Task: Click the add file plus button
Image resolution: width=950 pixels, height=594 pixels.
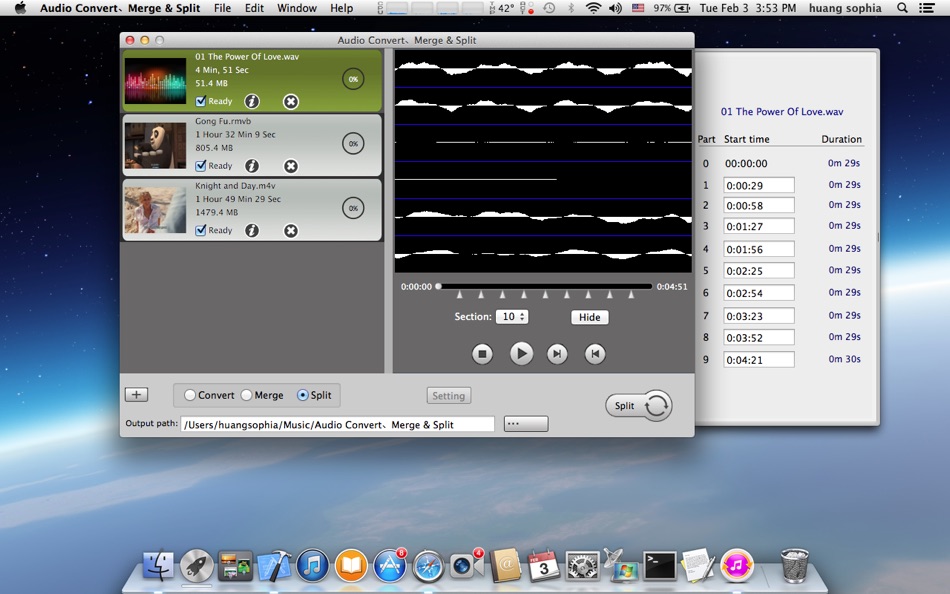Action: click(x=136, y=395)
